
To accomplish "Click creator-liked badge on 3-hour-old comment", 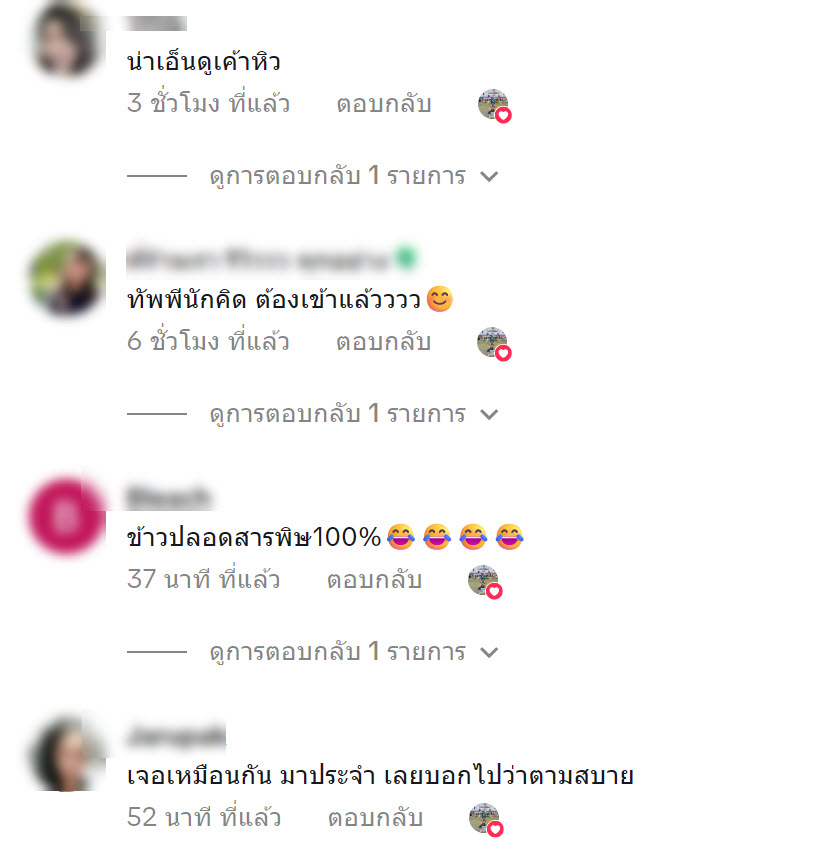I will tap(494, 106).
